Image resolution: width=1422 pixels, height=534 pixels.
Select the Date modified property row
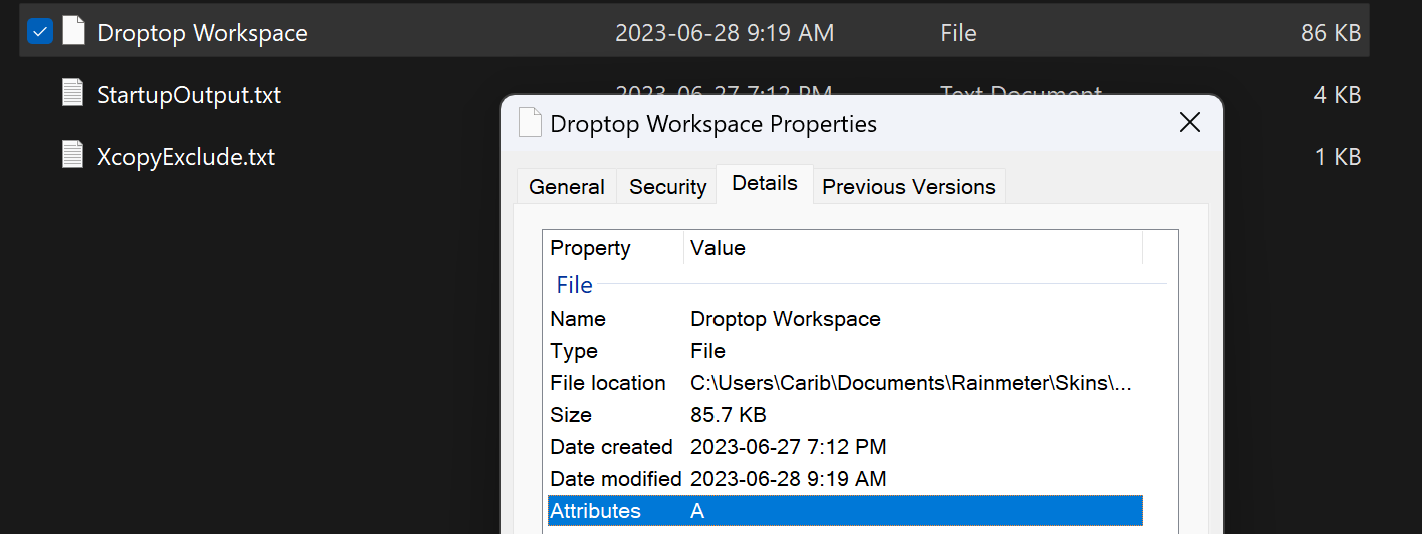(x=845, y=479)
